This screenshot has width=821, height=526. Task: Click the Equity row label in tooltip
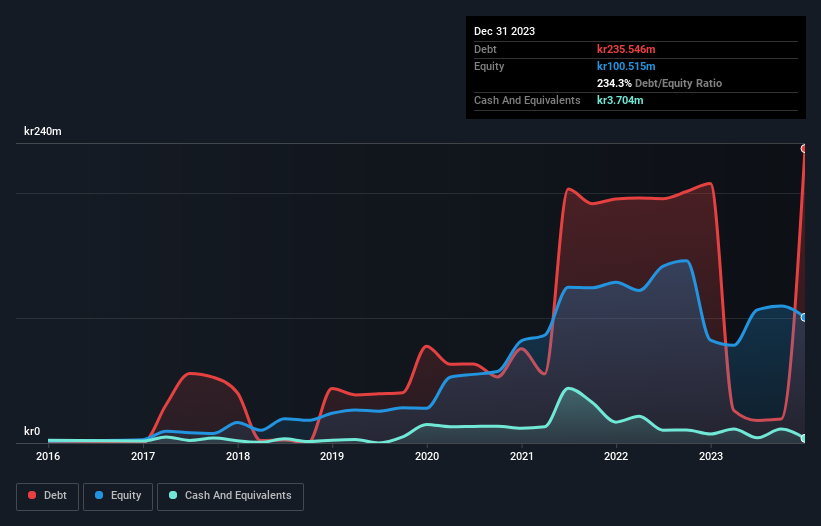point(489,66)
